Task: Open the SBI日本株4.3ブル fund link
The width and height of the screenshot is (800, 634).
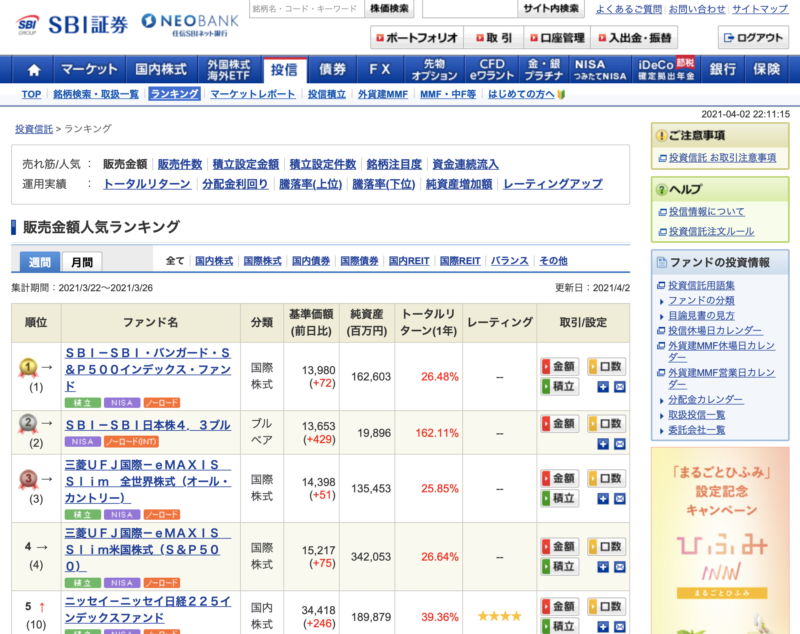Action: pos(148,425)
